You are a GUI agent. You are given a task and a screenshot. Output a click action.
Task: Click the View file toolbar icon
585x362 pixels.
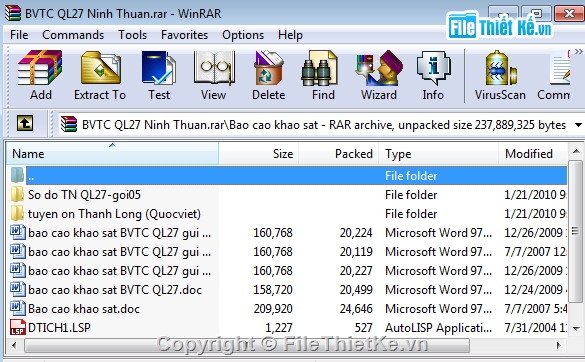[214, 75]
